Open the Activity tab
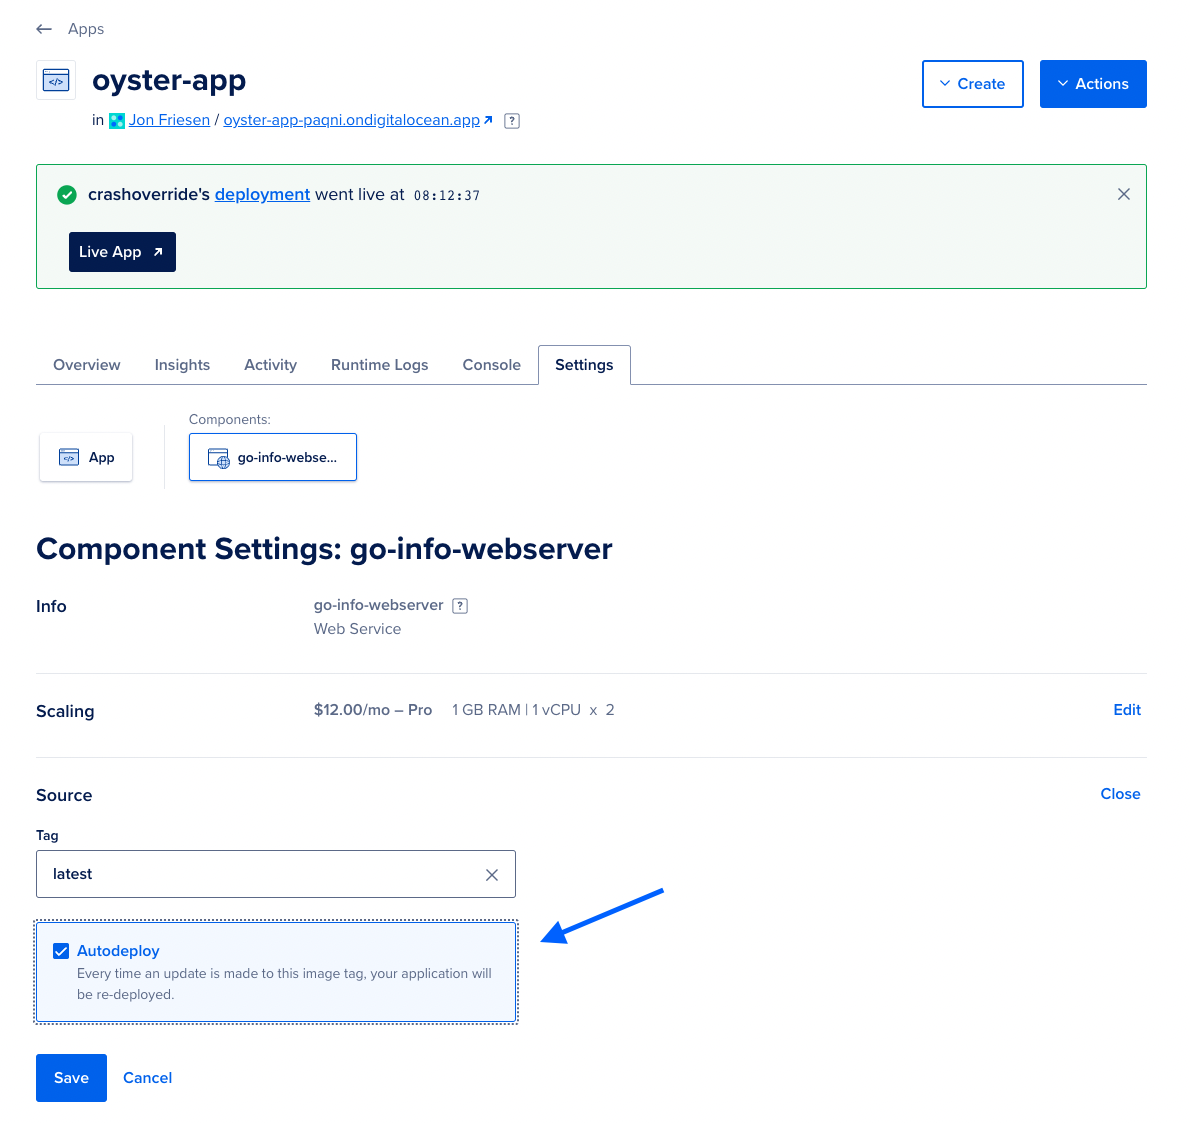Viewport: 1190px width, 1123px height. point(270,364)
